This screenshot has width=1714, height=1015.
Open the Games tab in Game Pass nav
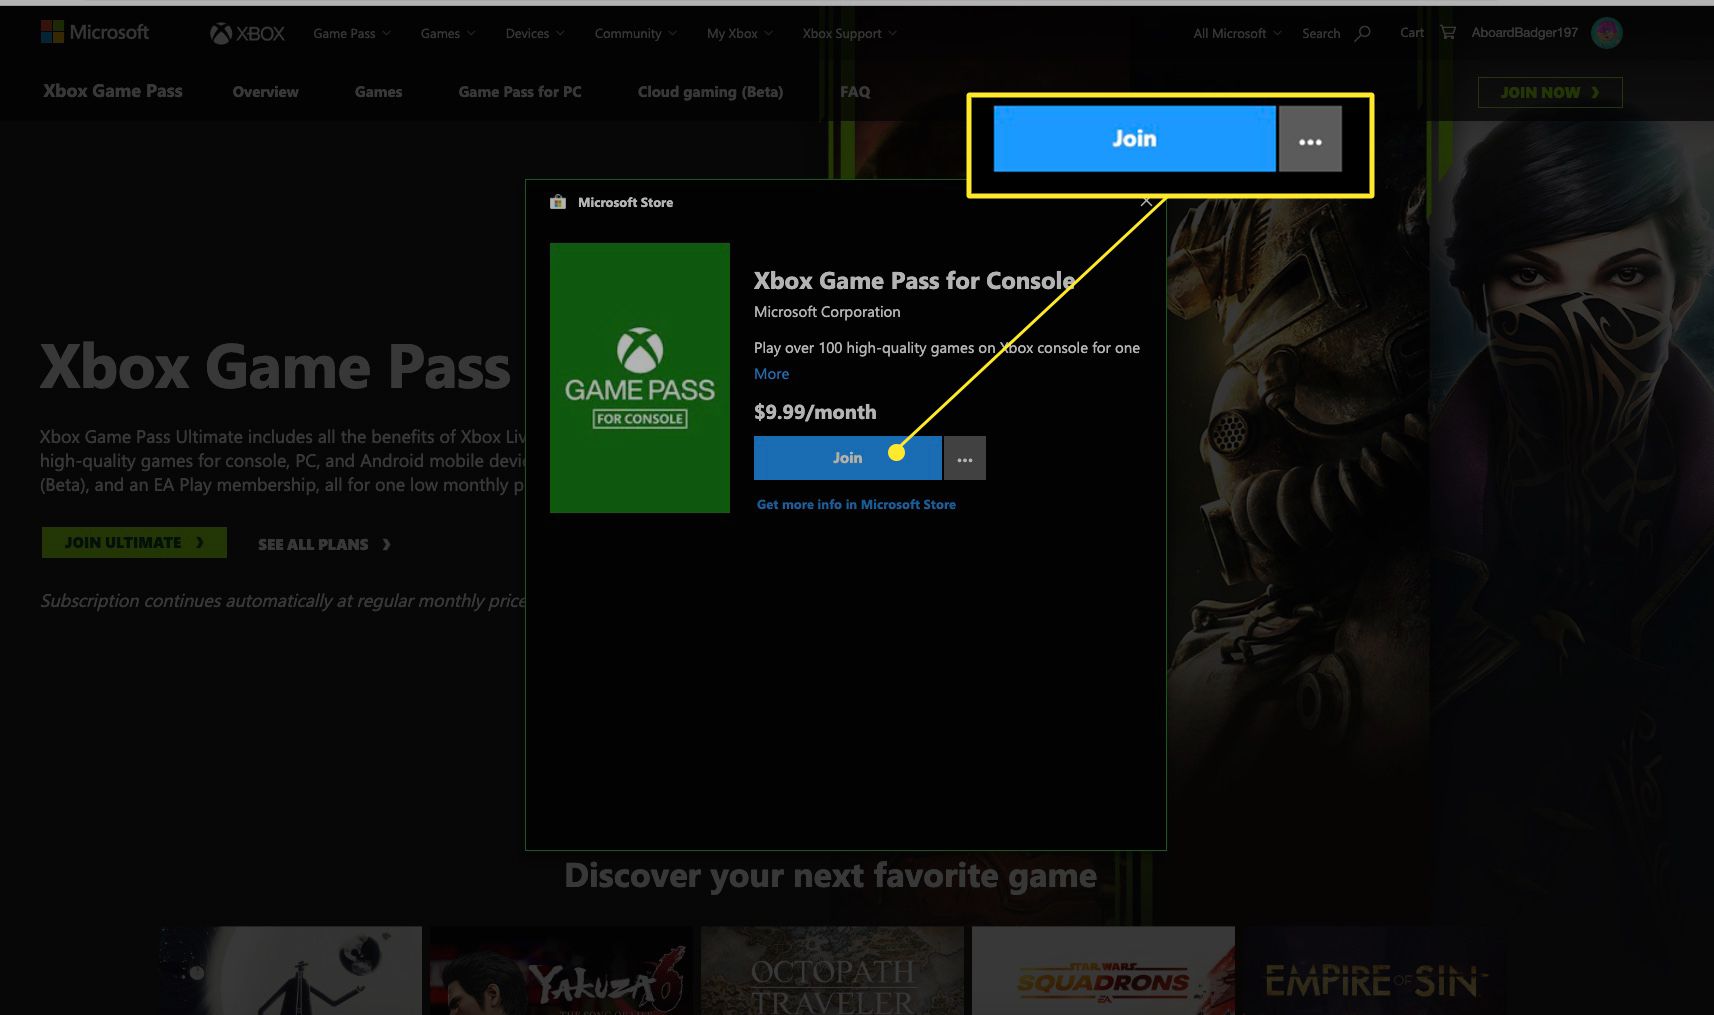[378, 92]
